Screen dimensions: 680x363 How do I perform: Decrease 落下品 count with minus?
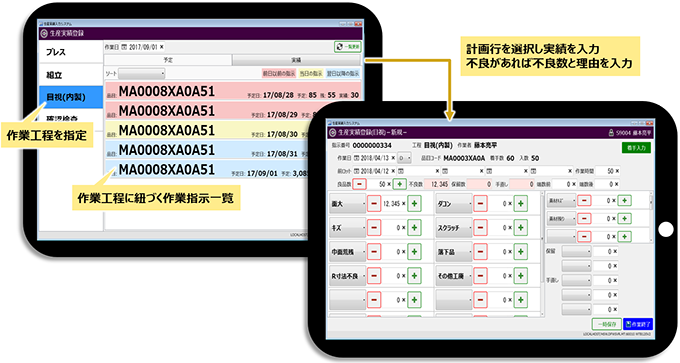point(480,252)
